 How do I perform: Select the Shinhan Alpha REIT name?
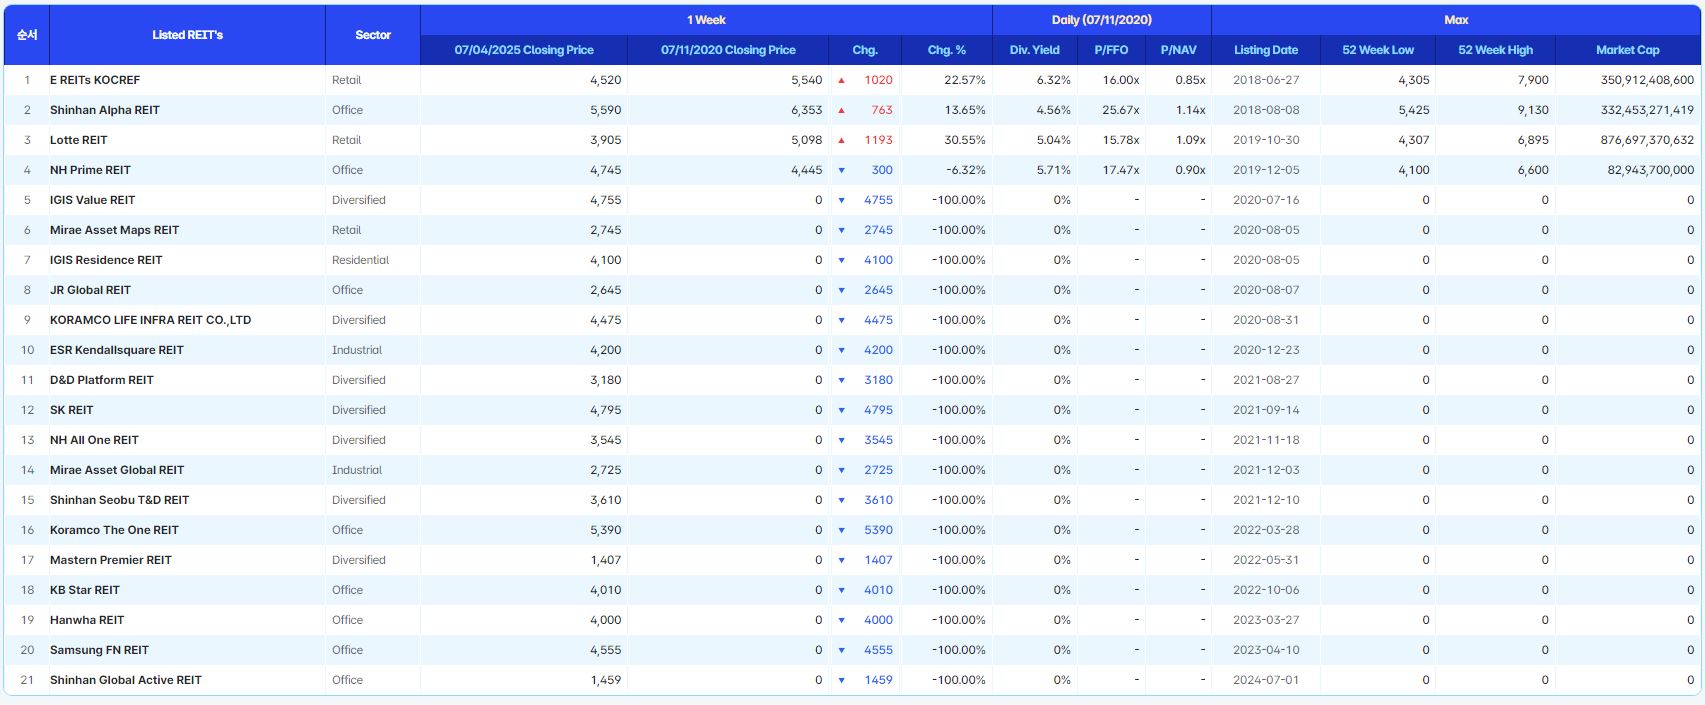[105, 110]
